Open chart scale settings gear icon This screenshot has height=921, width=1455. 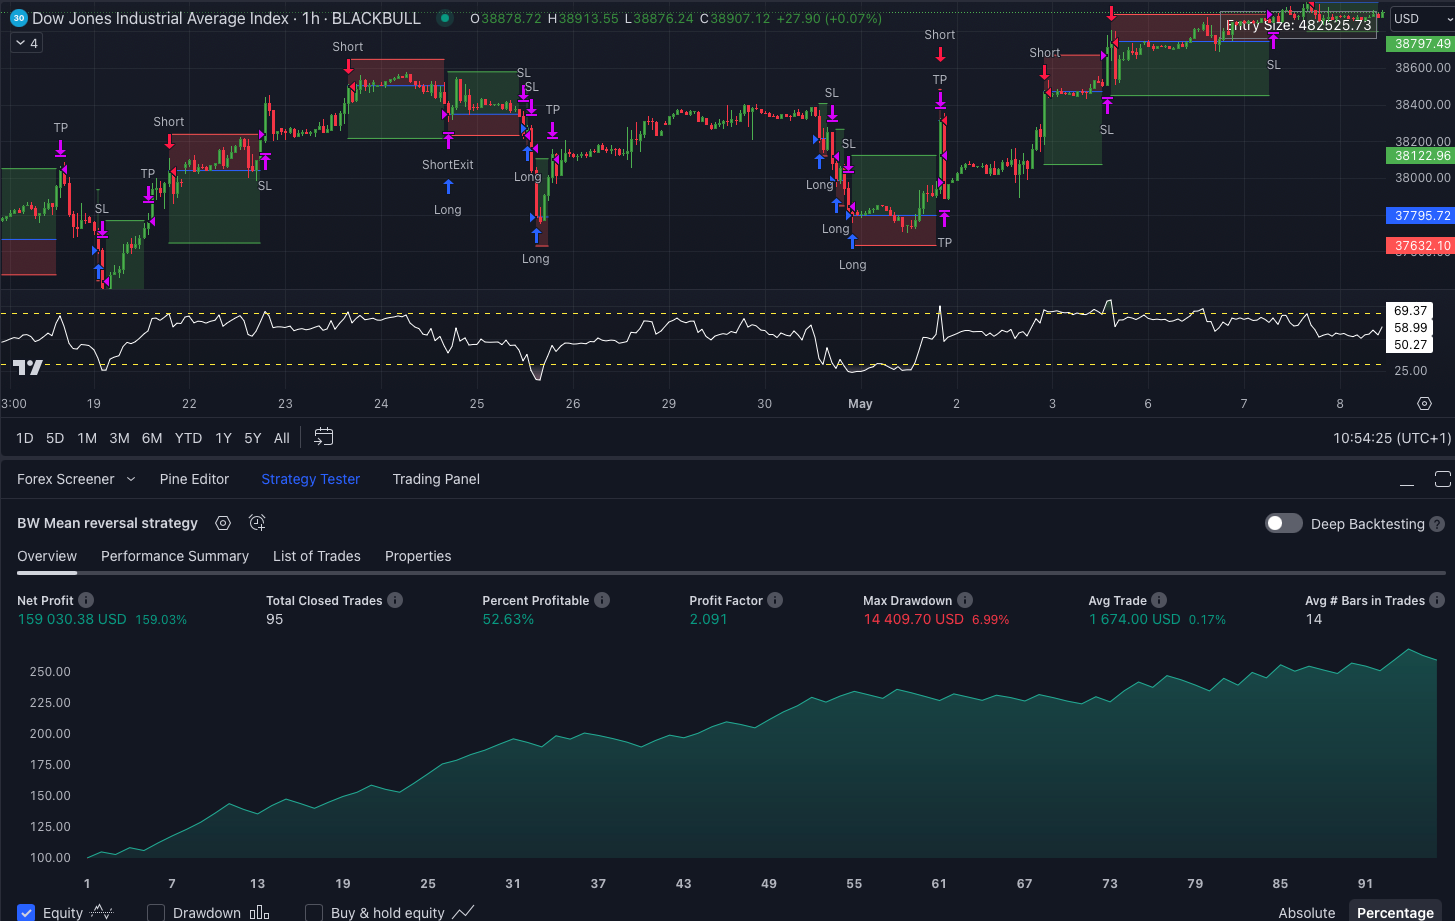(1424, 403)
